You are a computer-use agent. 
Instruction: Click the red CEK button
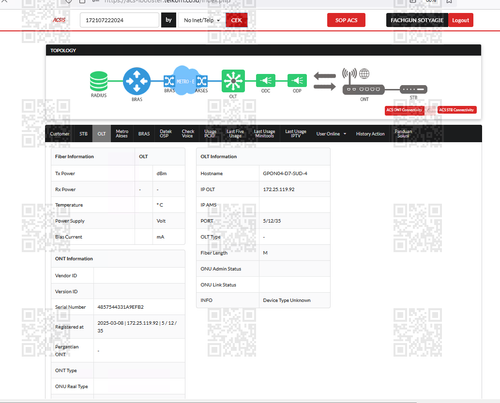pos(236,20)
